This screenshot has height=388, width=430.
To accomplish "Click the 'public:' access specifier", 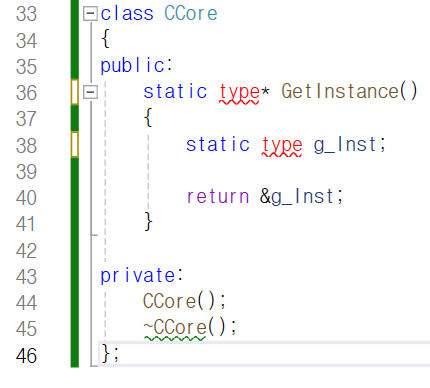I will point(136,65).
